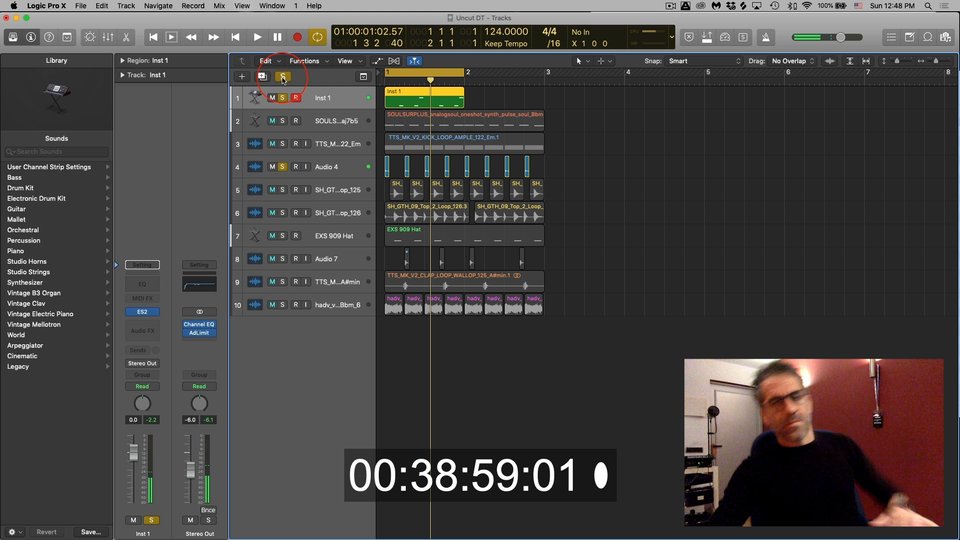This screenshot has width=960, height=540.
Task: Toggle the automation curve icon
Action: 377,61
